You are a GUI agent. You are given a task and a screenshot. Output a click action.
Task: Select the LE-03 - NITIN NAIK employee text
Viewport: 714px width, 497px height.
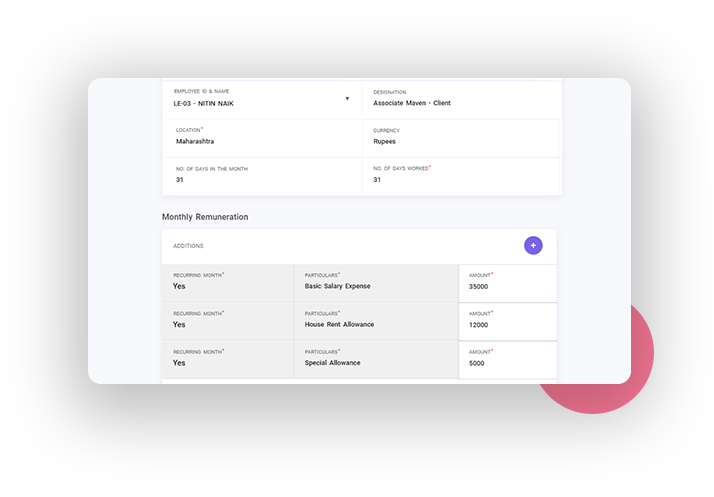point(203,103)
